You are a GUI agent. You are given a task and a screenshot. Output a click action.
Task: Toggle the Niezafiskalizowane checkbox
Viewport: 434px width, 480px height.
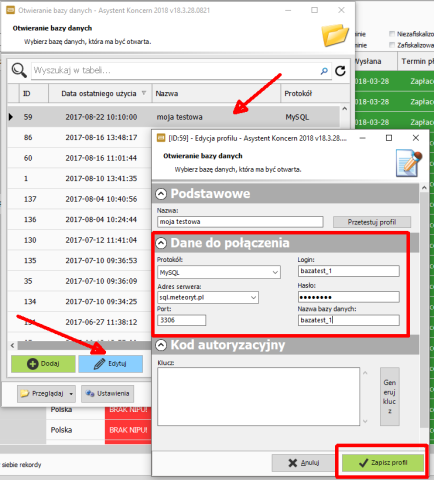392,34
